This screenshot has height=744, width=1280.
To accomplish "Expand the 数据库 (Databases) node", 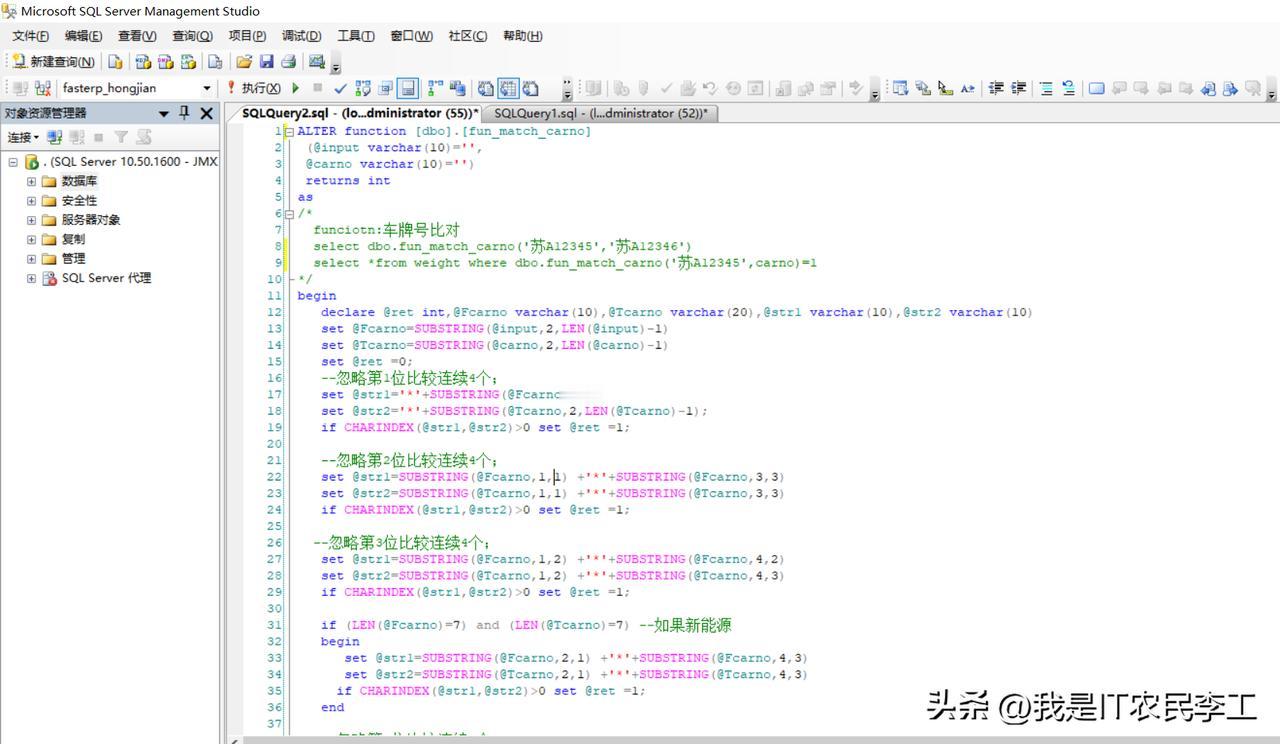I will tap(31, 181).
